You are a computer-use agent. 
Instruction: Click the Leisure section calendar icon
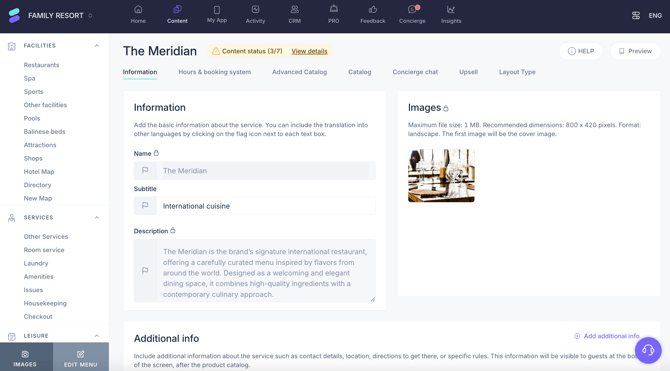click(x=12, y=336)
